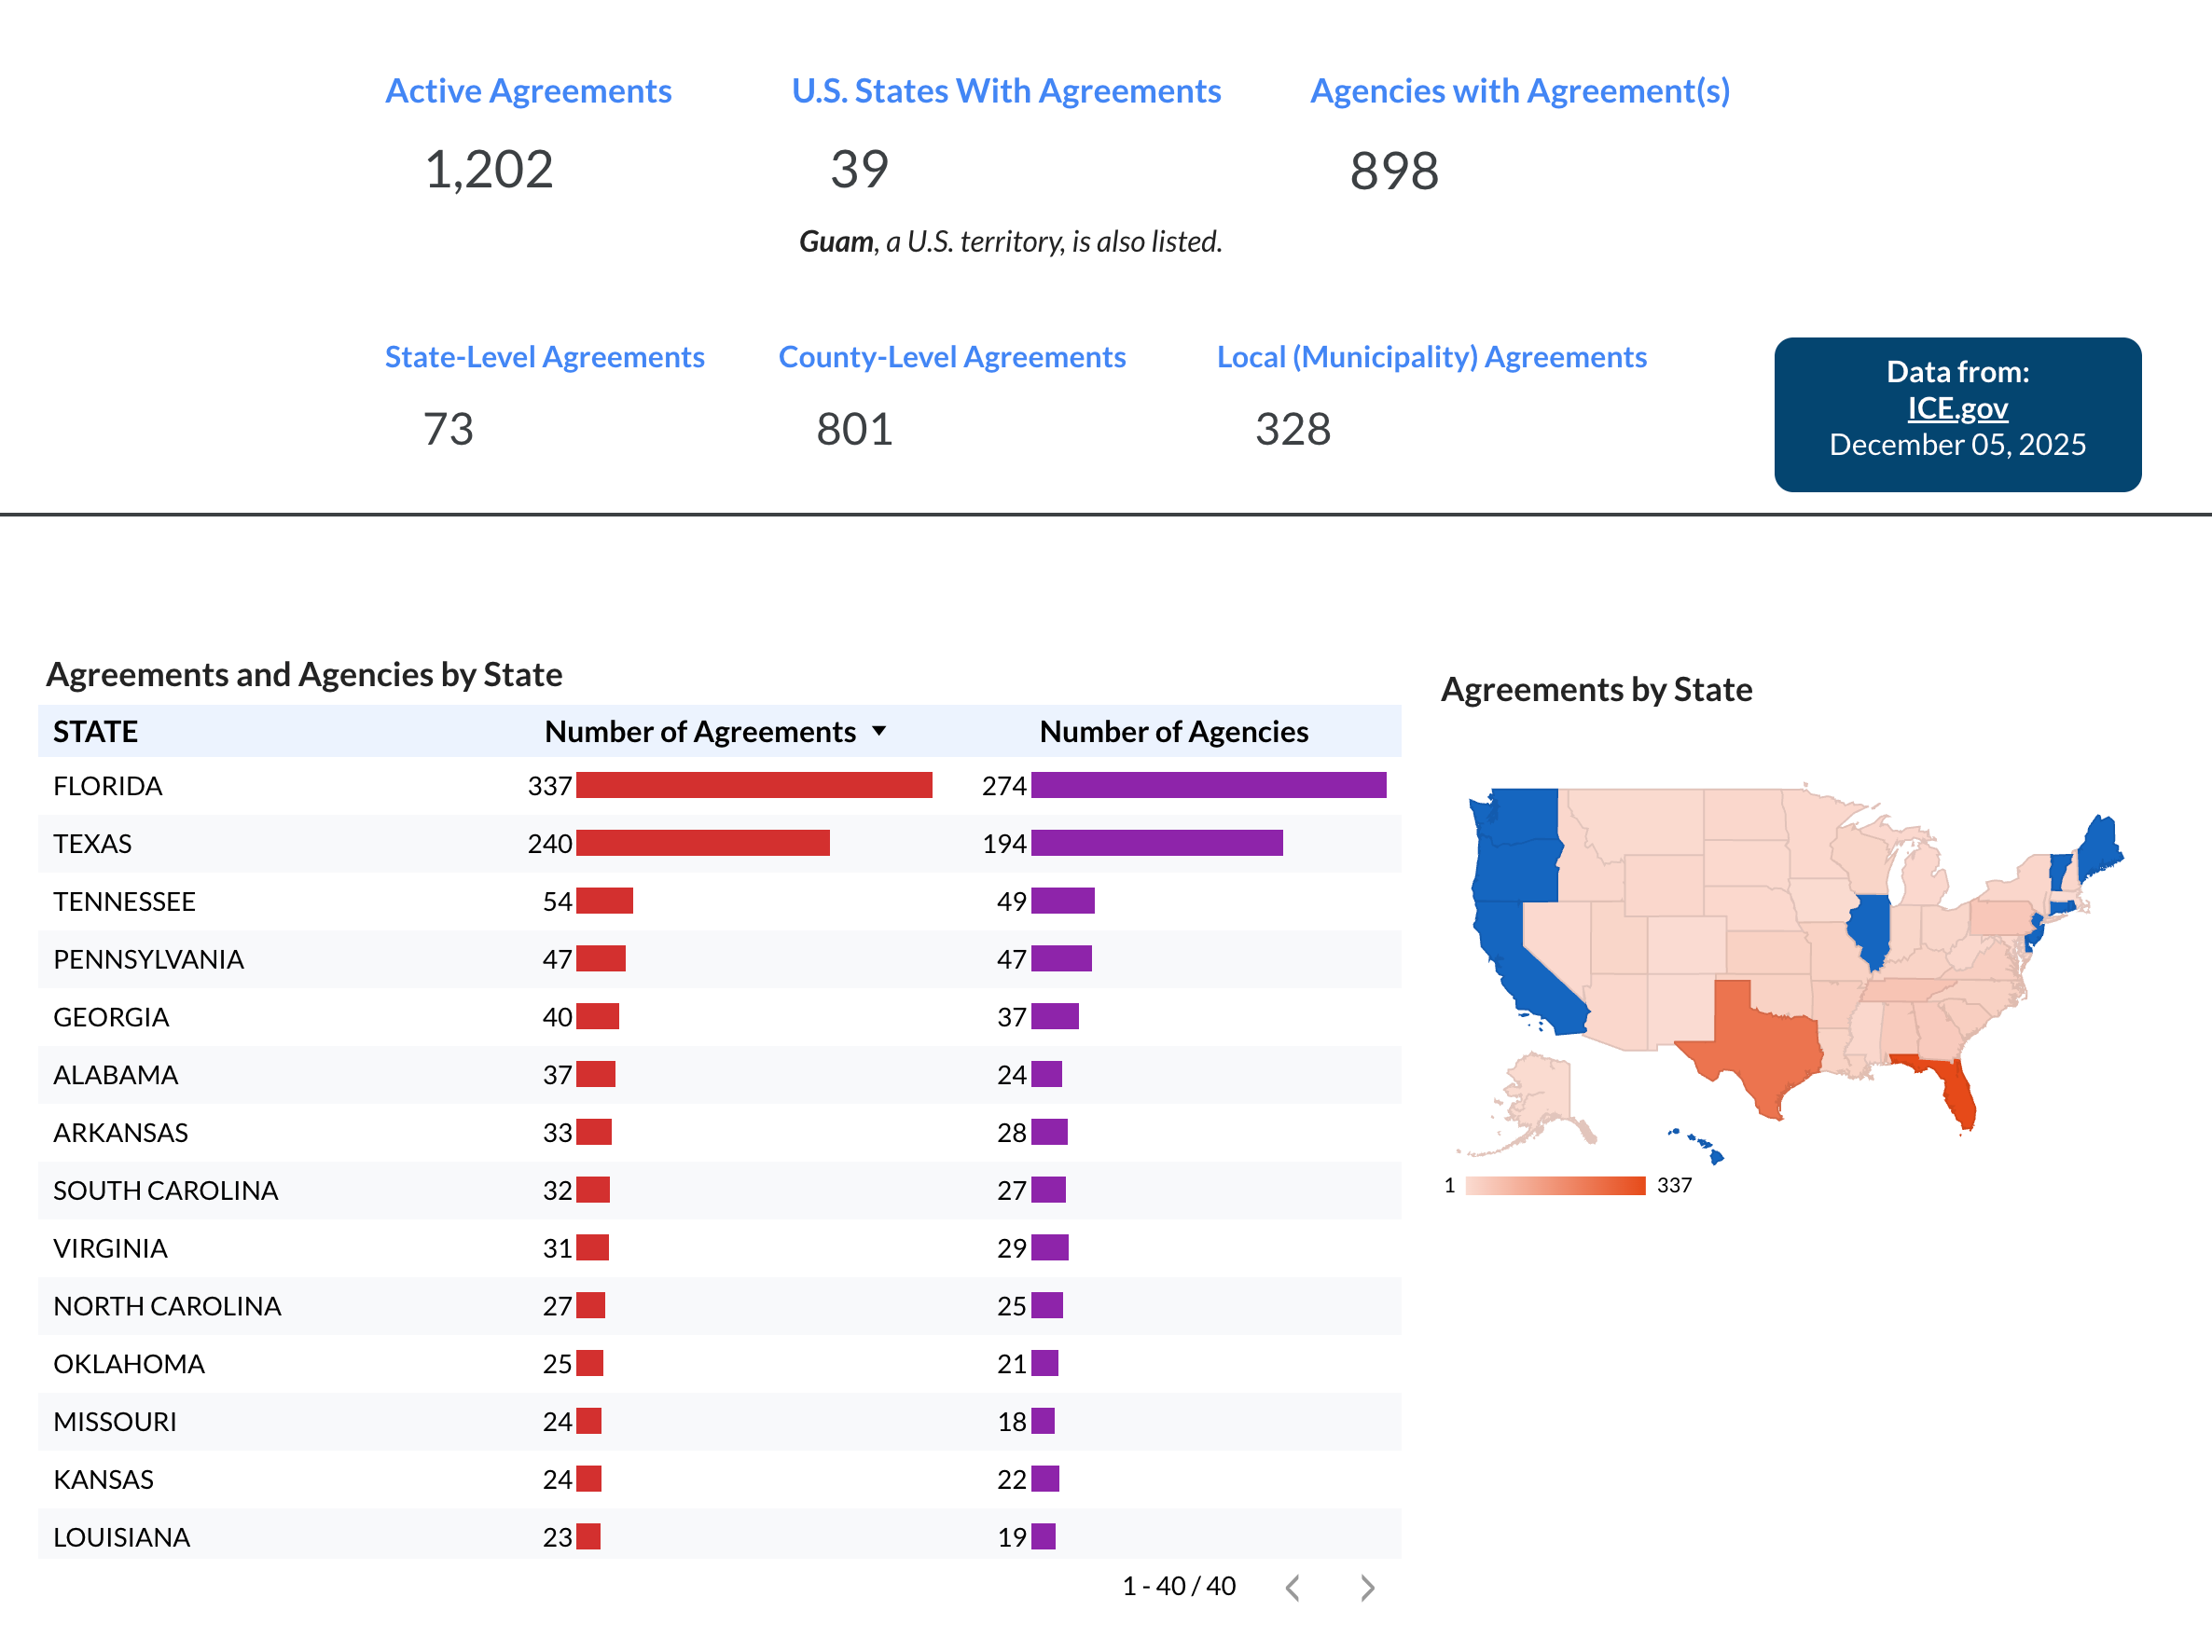
Task: Sort by Number of Agreements column header
Action: 700,731
